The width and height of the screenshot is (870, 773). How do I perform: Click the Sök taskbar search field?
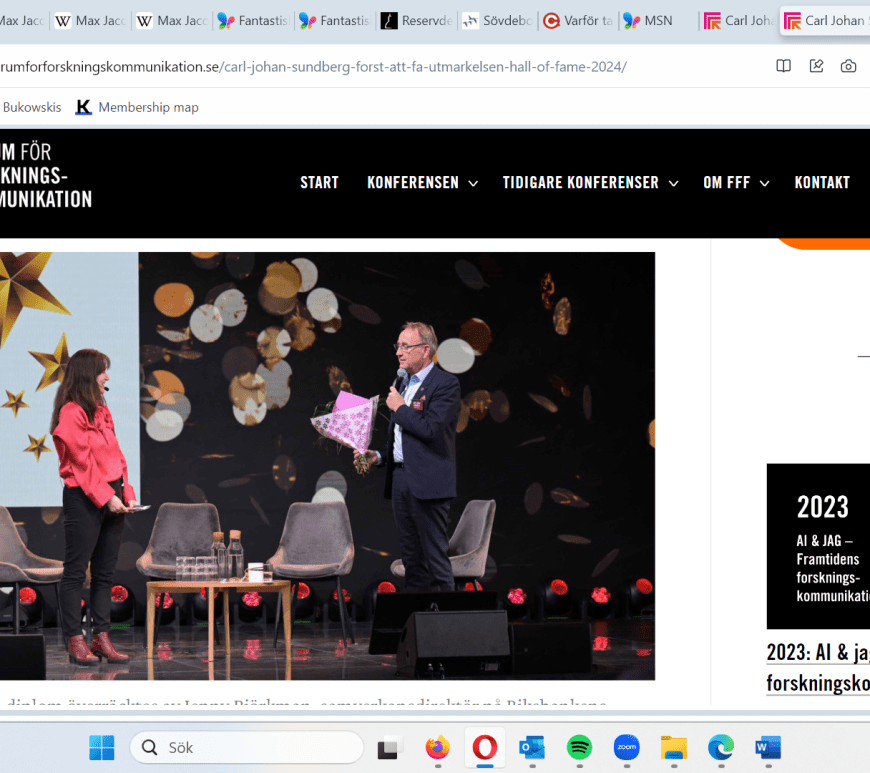(246, 747)
